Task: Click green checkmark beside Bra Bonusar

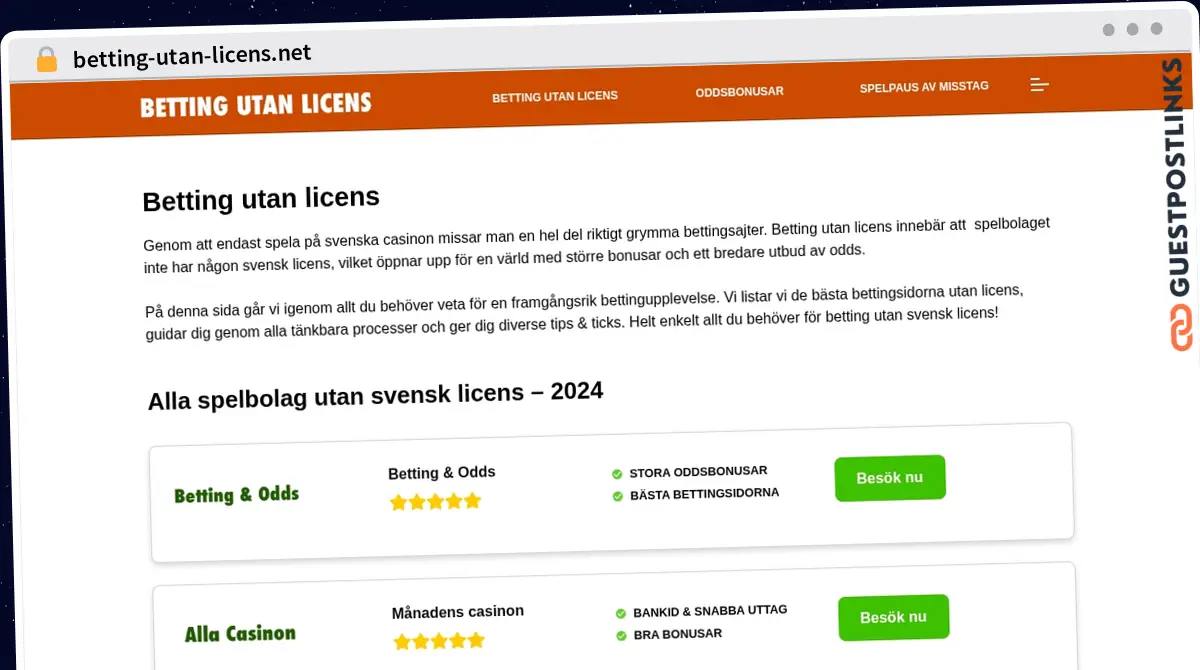Action: click(621, 635)
